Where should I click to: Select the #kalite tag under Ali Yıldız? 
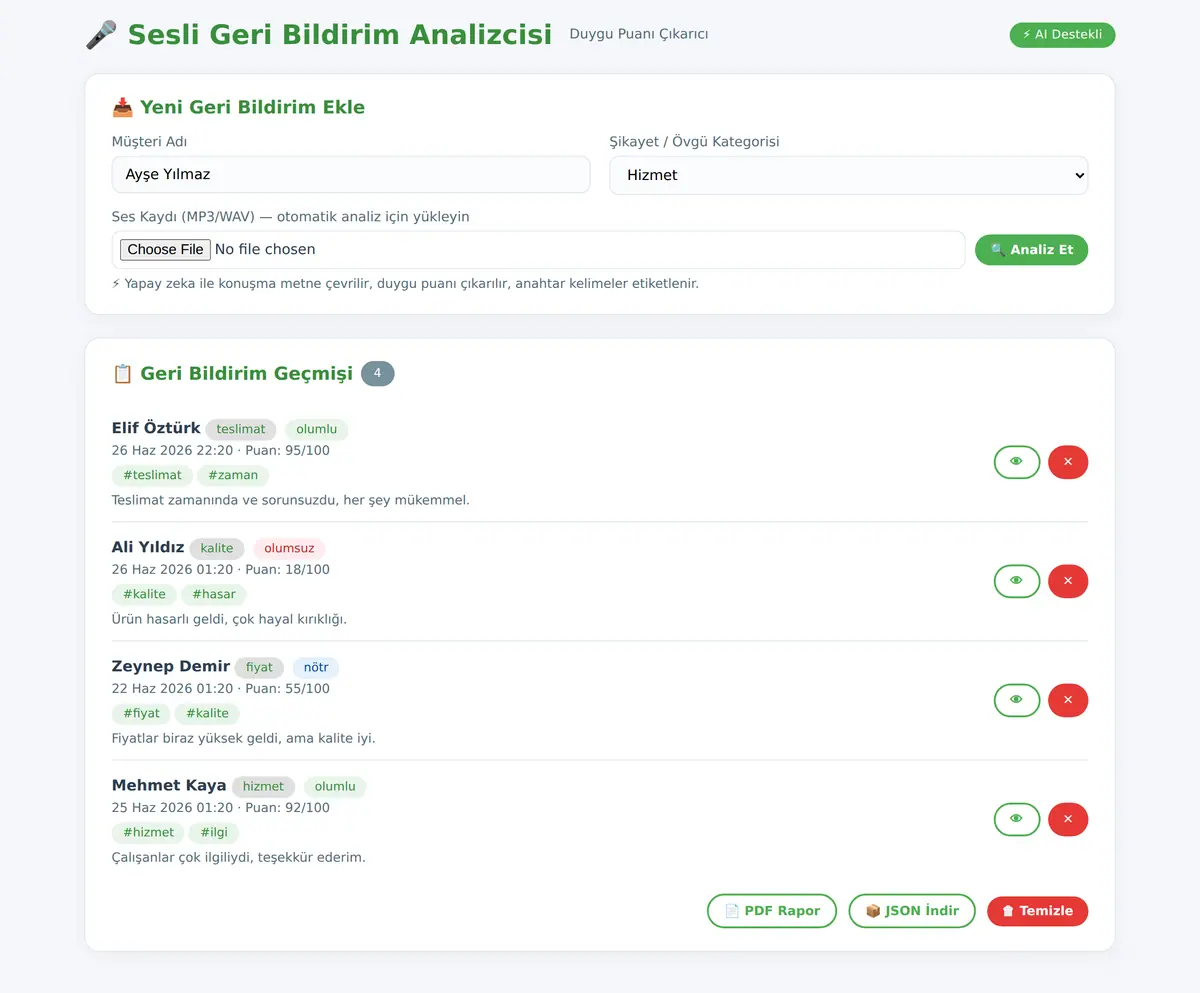(x=144, y=594)
